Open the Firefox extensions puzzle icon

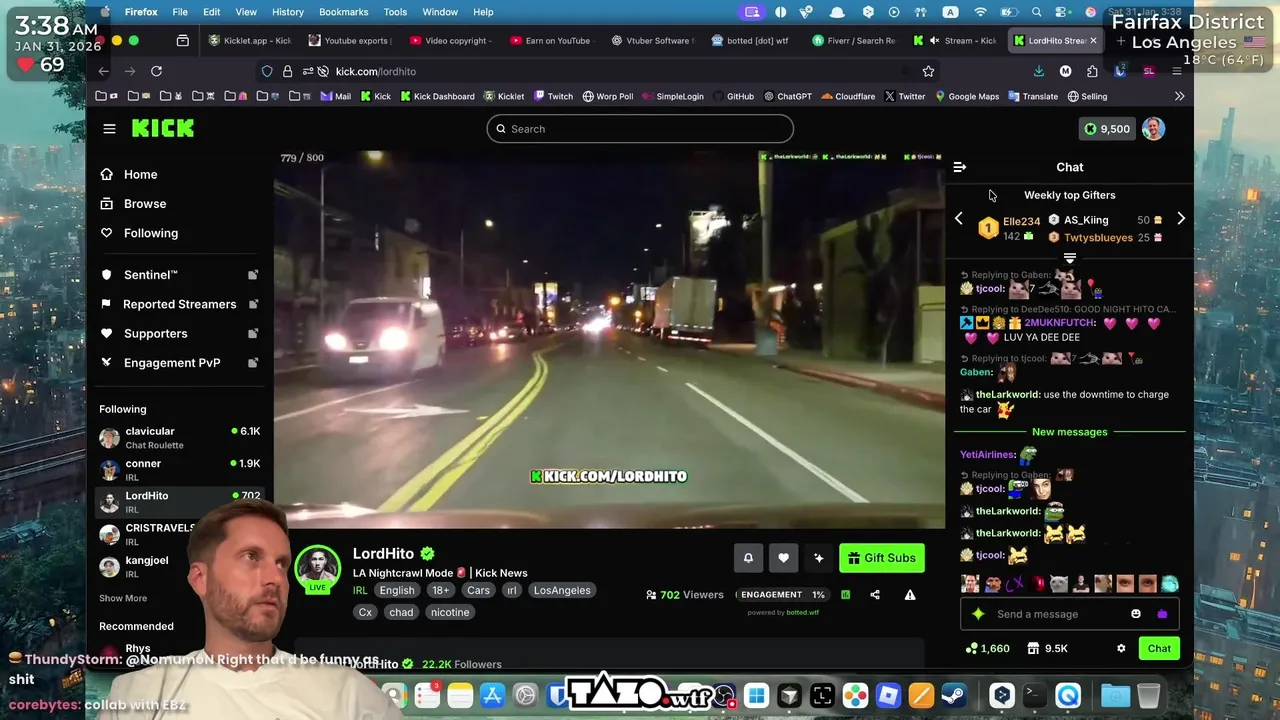(1092, 71)
